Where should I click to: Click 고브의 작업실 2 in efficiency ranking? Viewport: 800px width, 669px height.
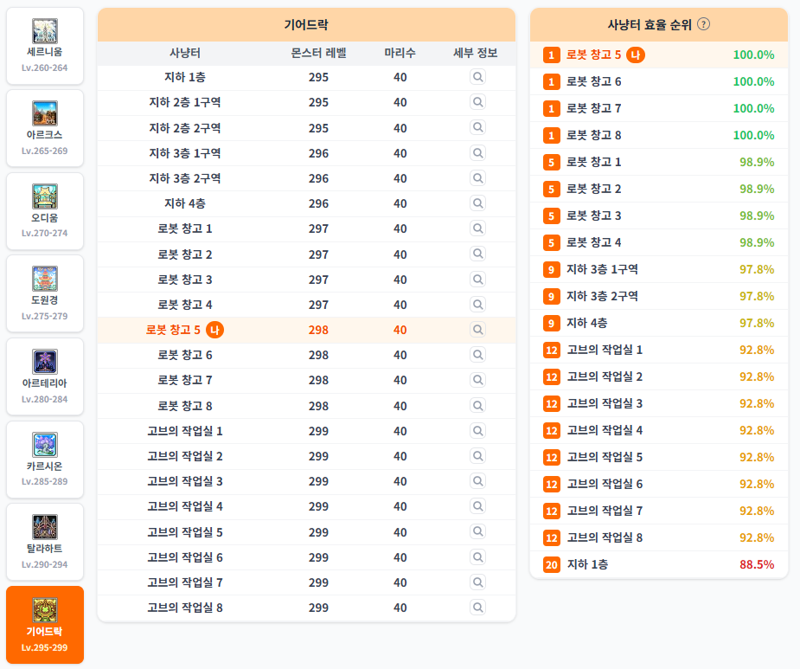pyautogui.click(x=659, y=377)
